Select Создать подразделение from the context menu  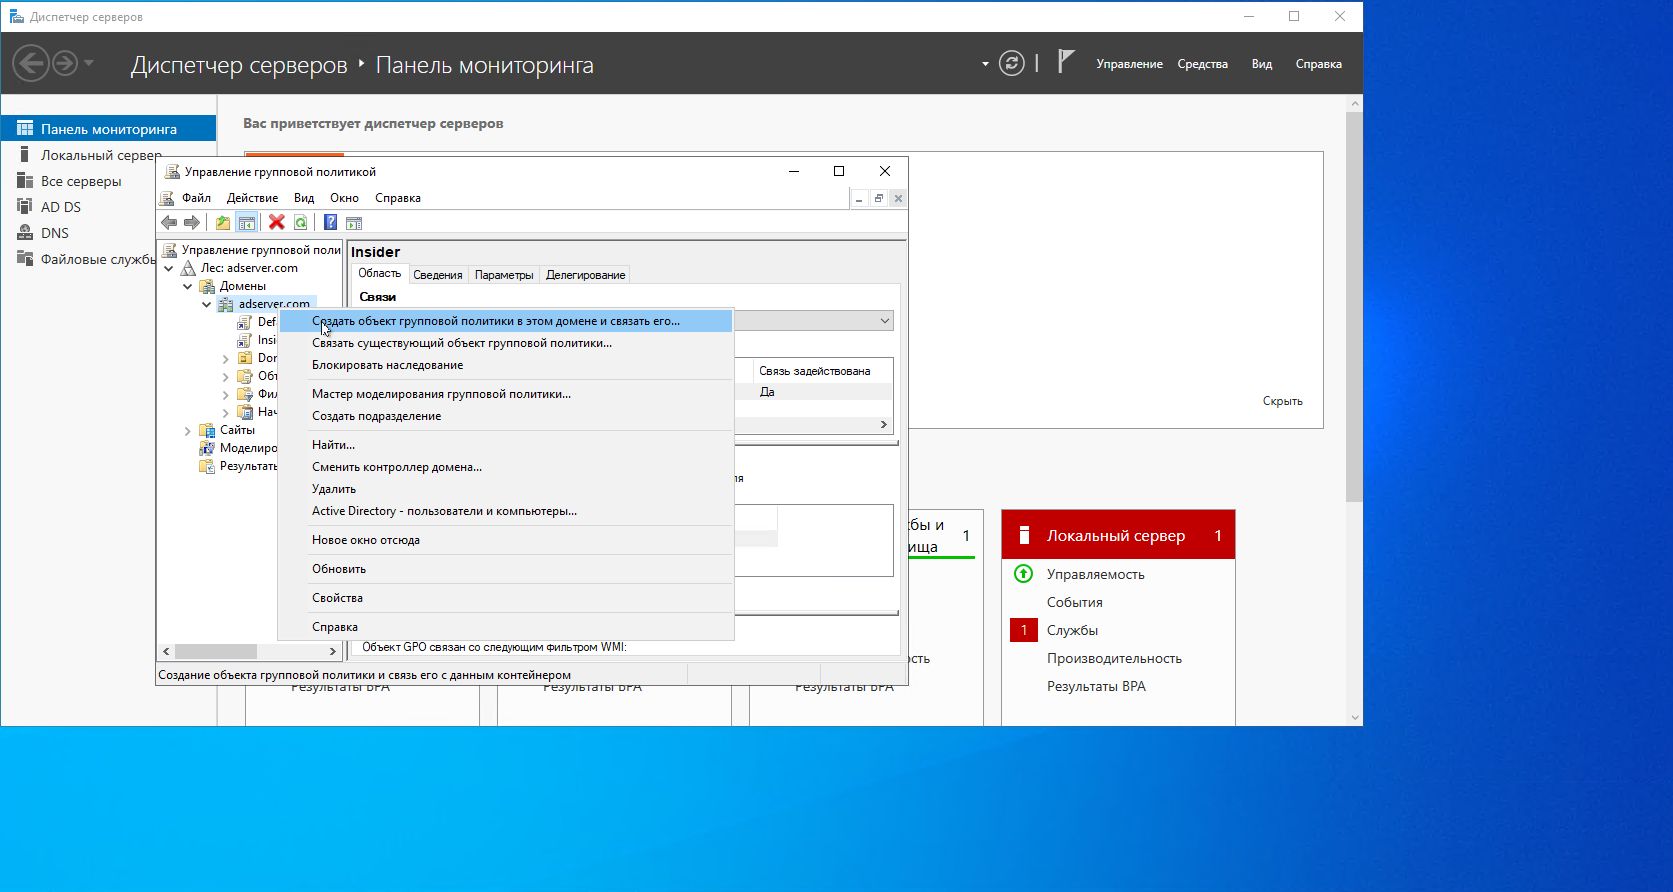pos(376,416)
